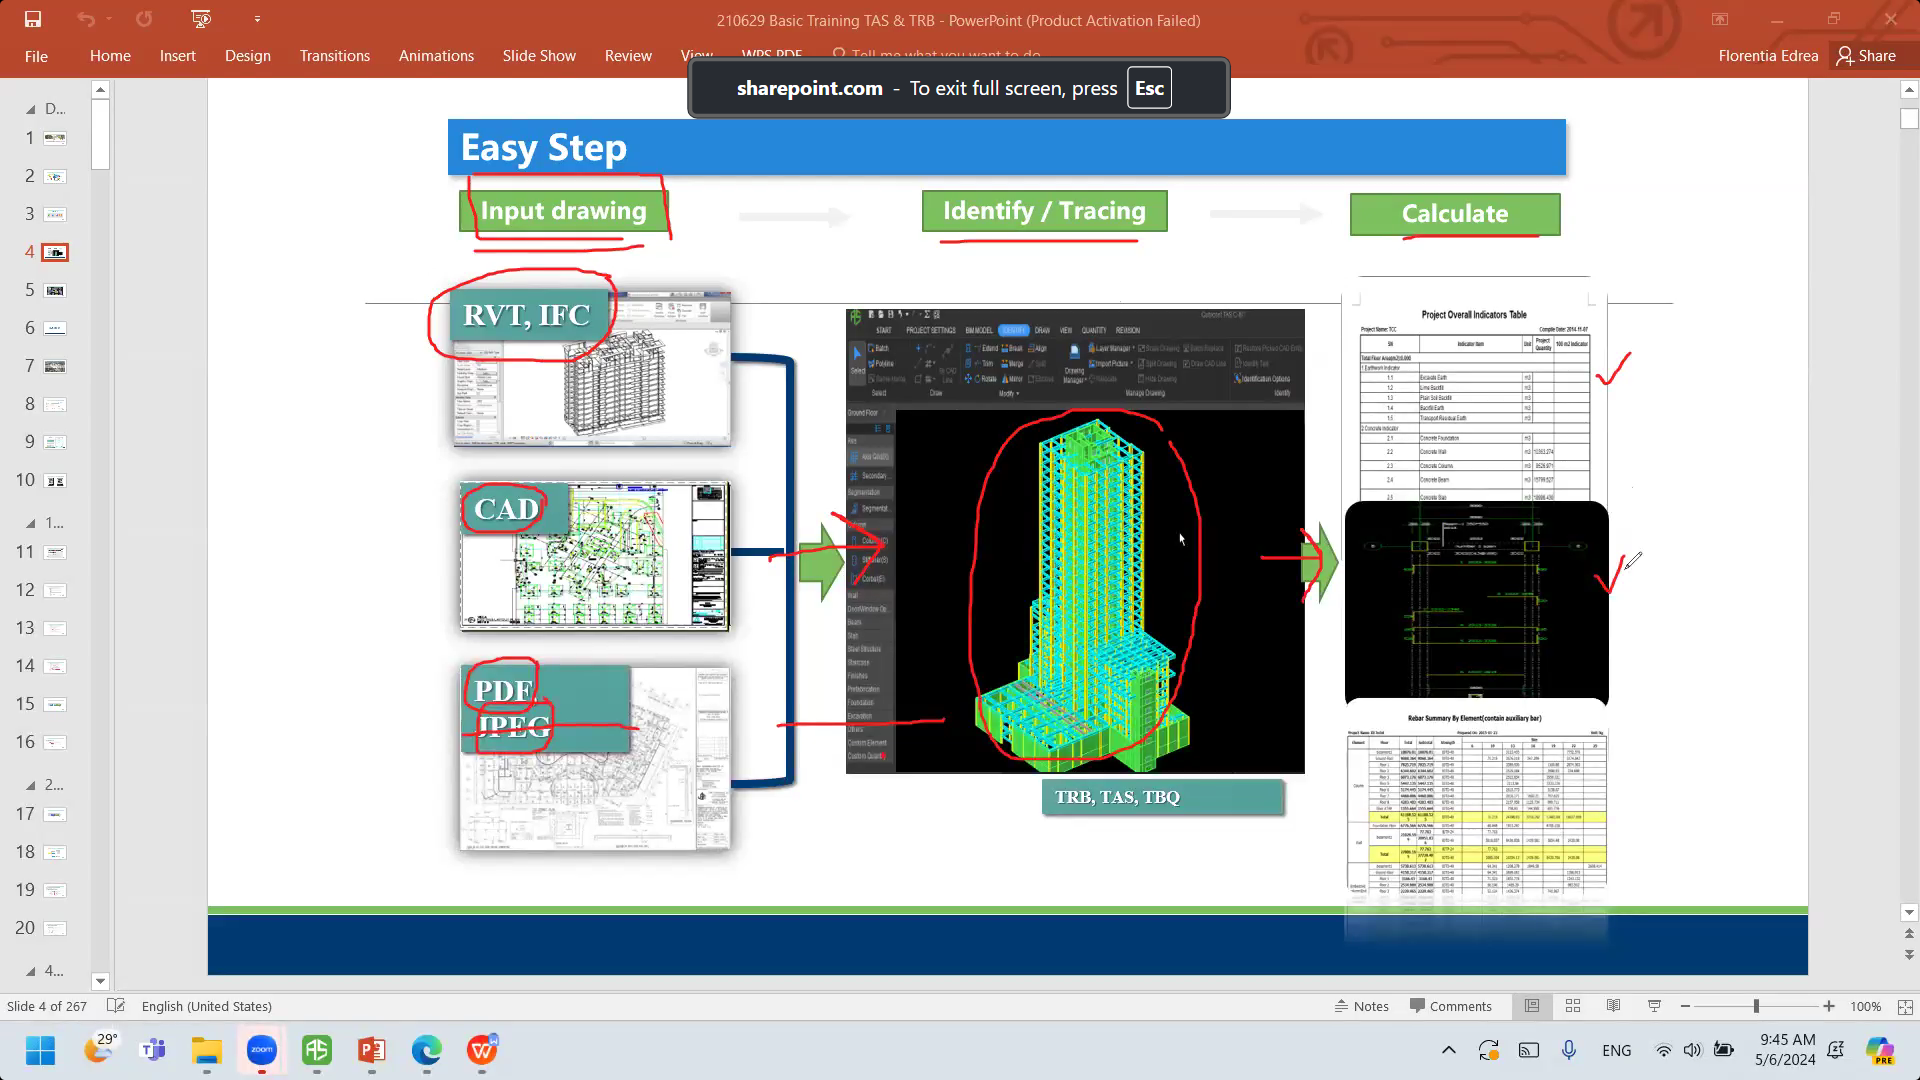The image size is (1920, 1080).
Task: Open Customize Quick Access Toolbar dropdown
Action: (x=257, y=20)
